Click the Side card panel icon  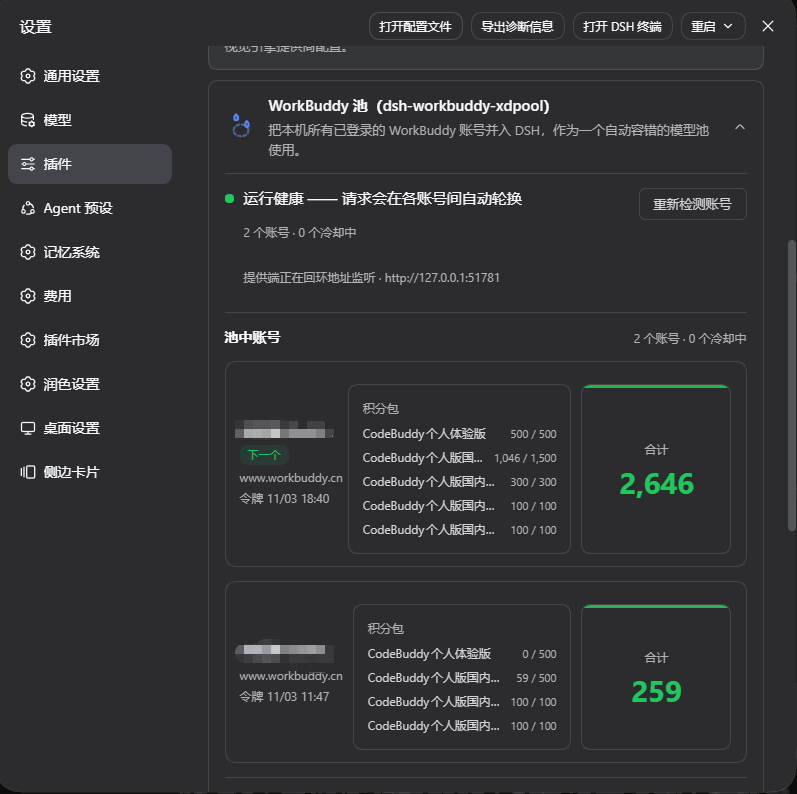[28, 472]
